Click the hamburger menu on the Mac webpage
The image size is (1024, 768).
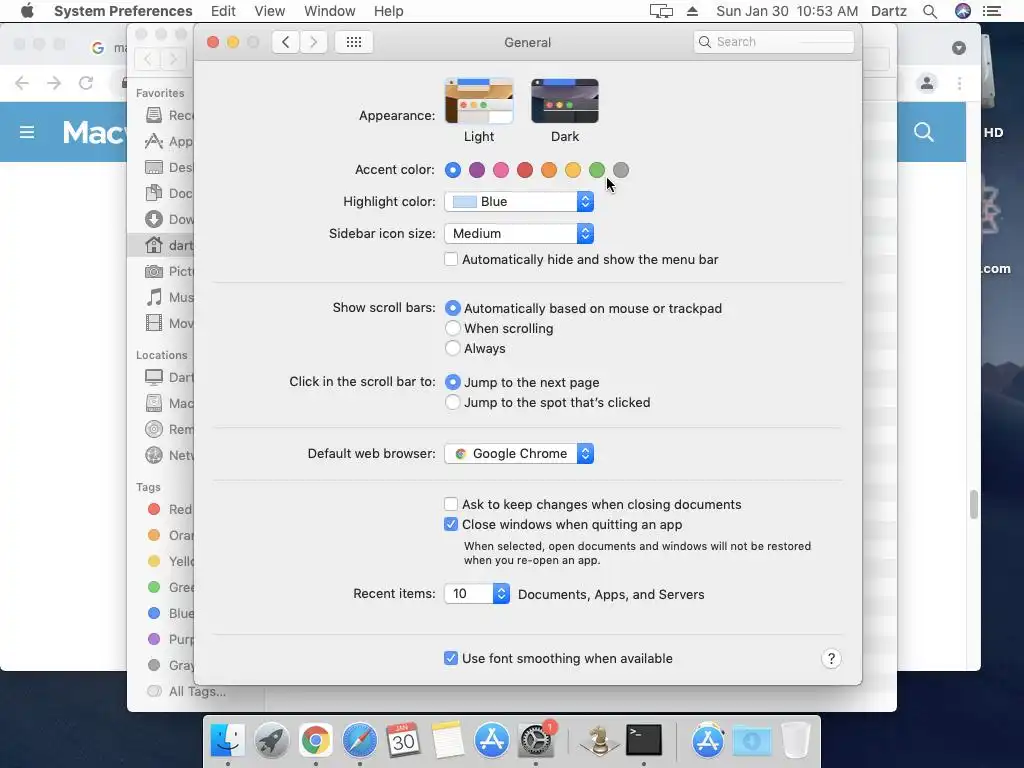point(27,133)
